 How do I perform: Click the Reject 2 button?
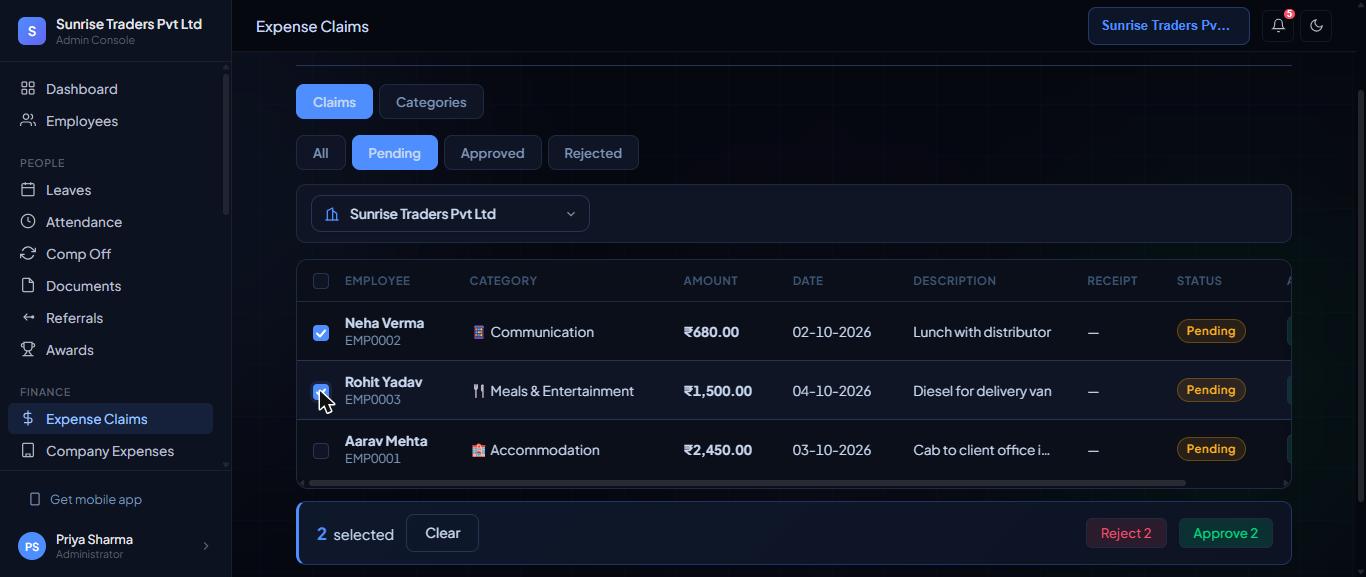1126,533
